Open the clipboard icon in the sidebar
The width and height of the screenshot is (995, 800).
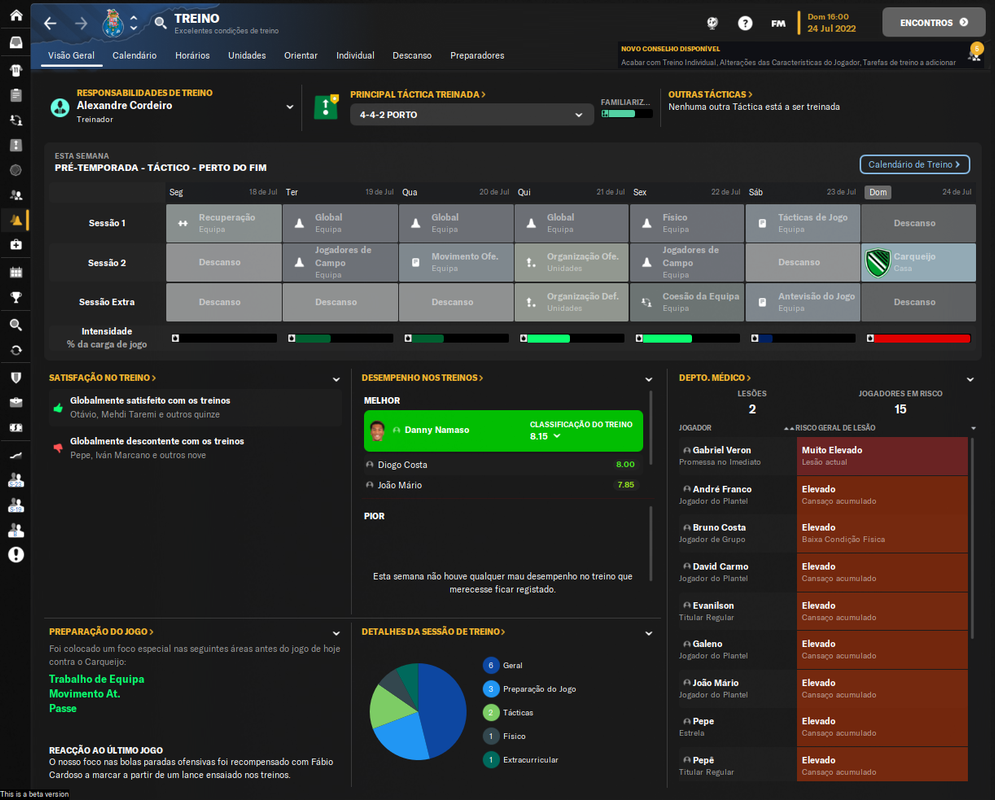[16, 95]
